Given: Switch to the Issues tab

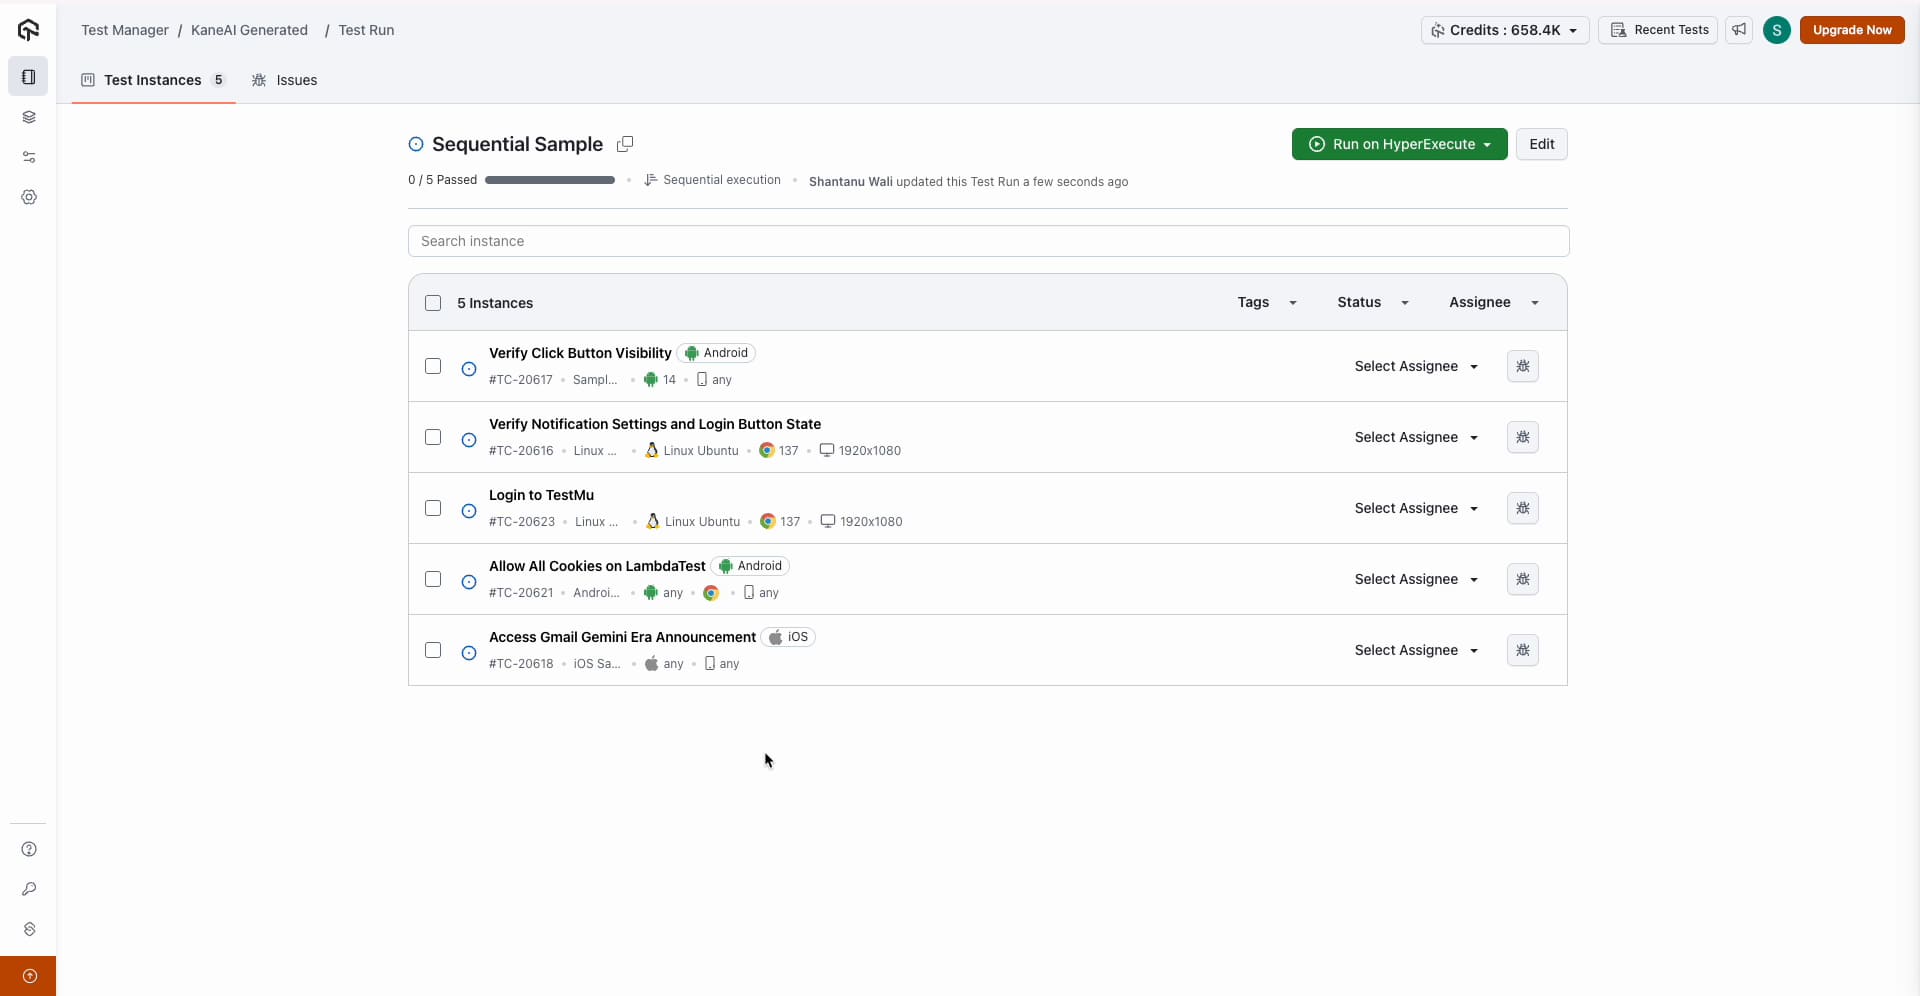Looking at the screenshot, I should tap(285, 80).
